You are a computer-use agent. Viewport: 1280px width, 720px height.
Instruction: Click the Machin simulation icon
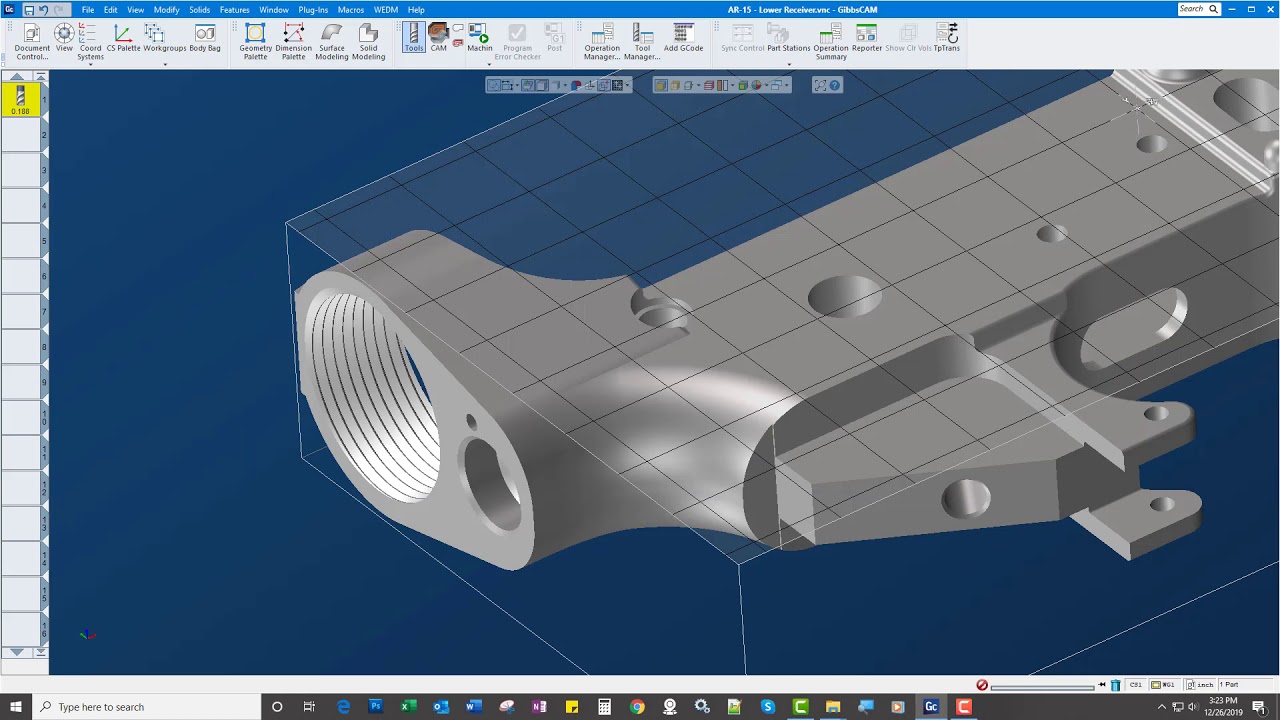point(479,38)
